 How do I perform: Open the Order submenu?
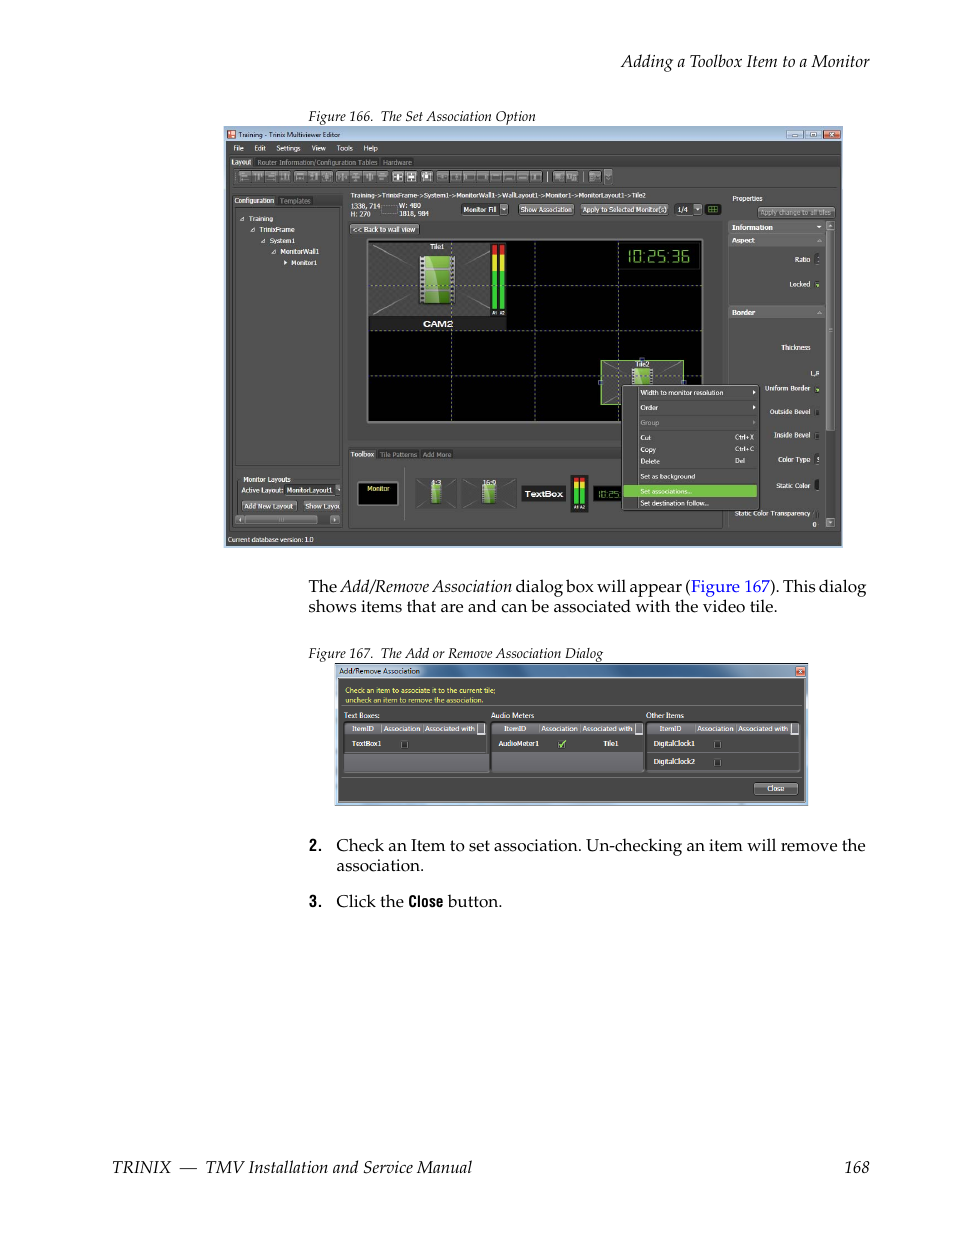pos(697,408)
